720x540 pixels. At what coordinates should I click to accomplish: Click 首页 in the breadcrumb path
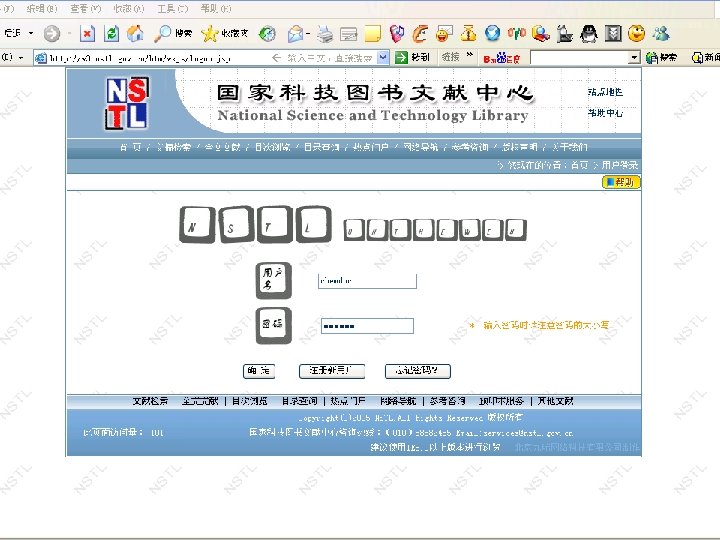click(579, 164)
